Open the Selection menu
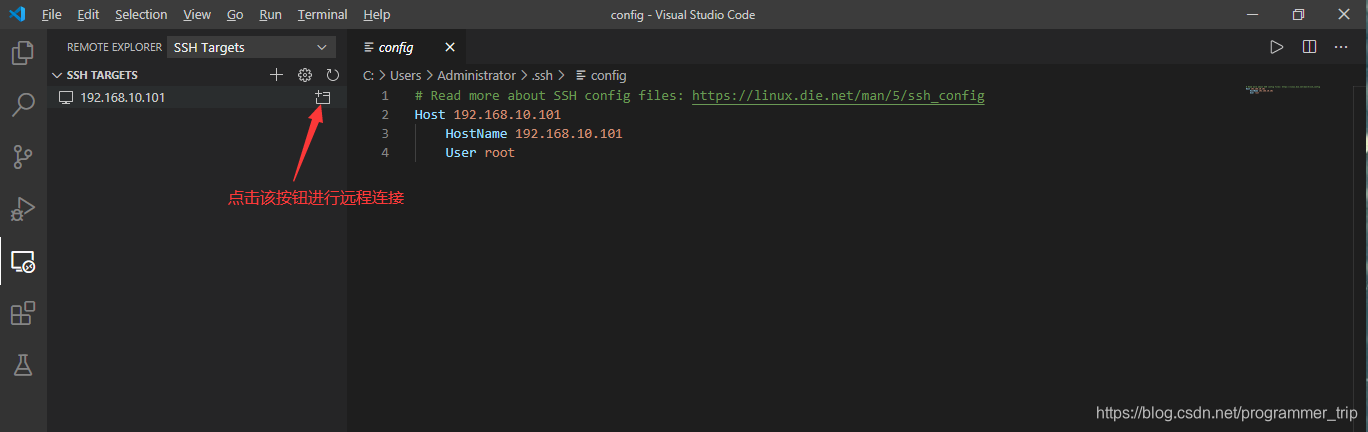The height and width of the screenshot is (432, 1368). pos(141,14)
